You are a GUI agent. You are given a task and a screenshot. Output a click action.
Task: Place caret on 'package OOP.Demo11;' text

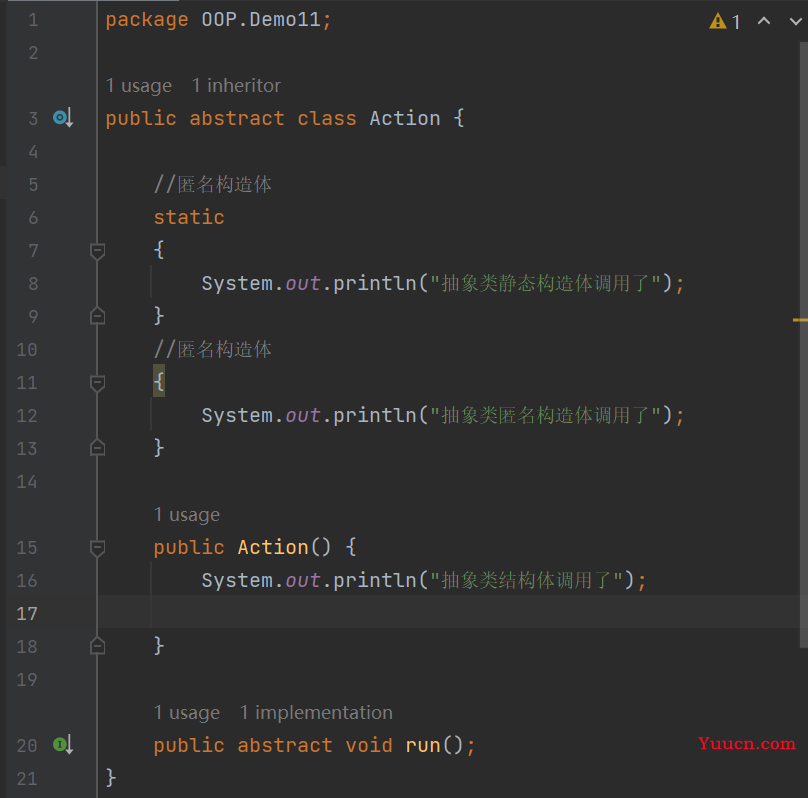point(218,20)
